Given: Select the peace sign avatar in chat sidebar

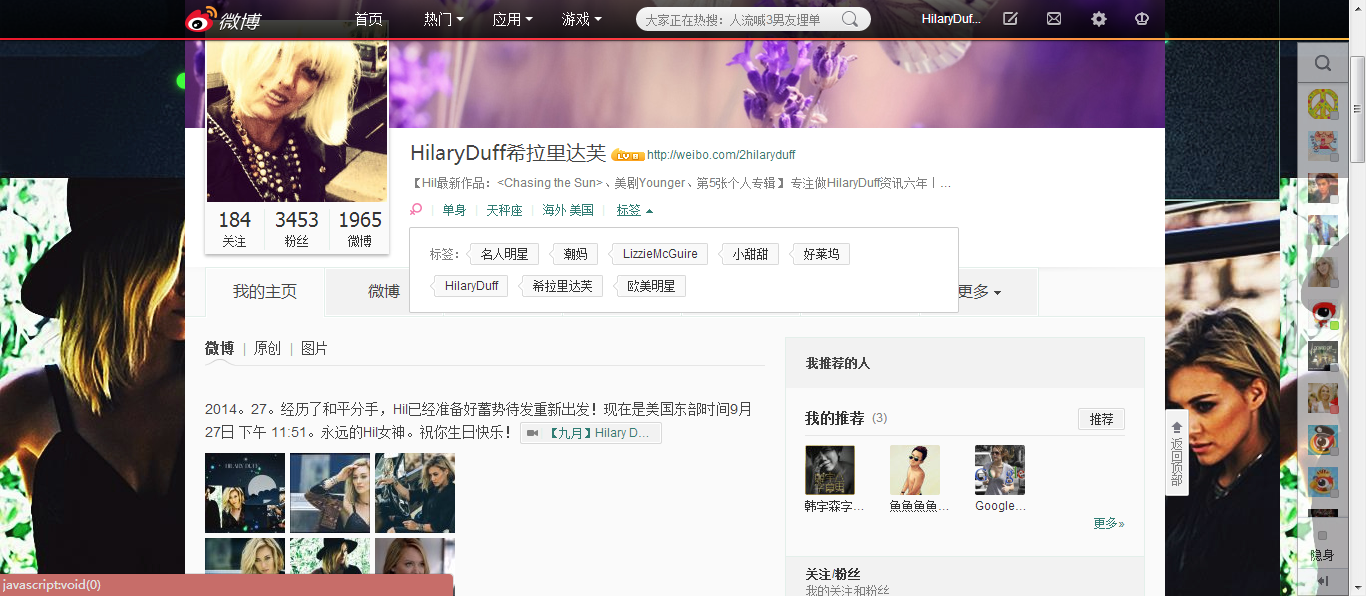Looking at the screenshot, I should point(1323,104).
